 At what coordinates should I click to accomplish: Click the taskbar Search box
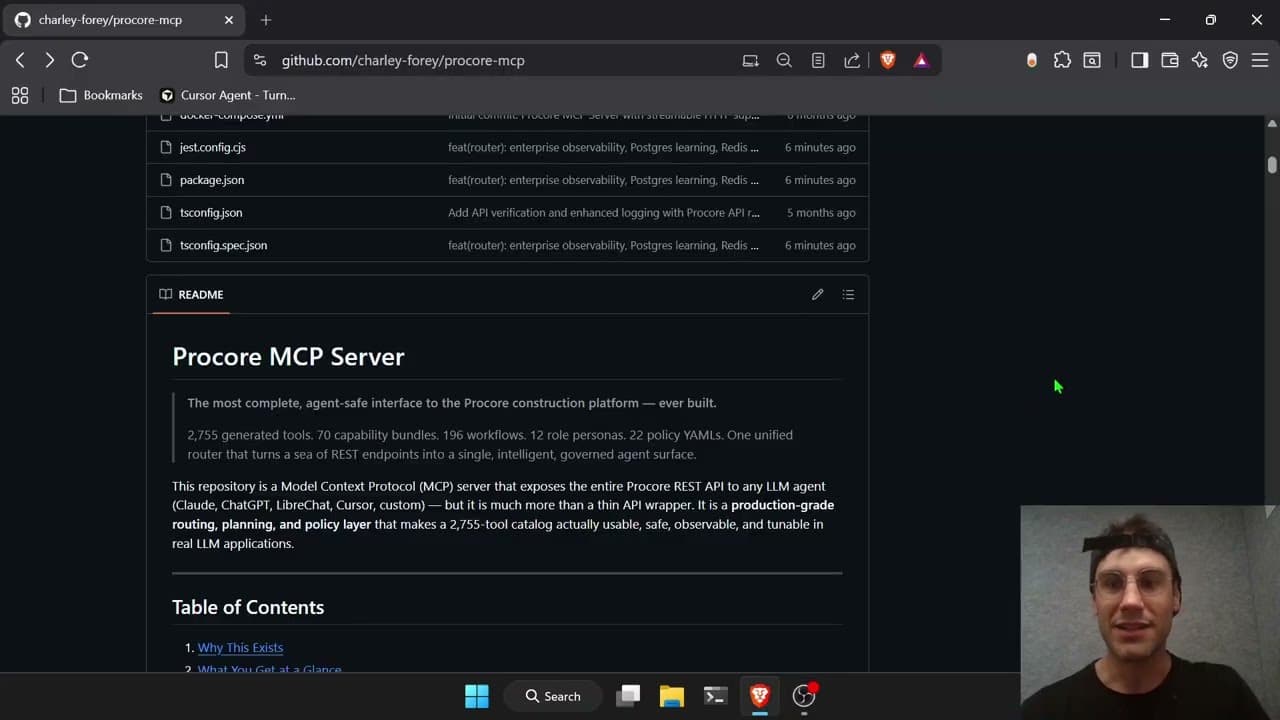pos(554,696)
